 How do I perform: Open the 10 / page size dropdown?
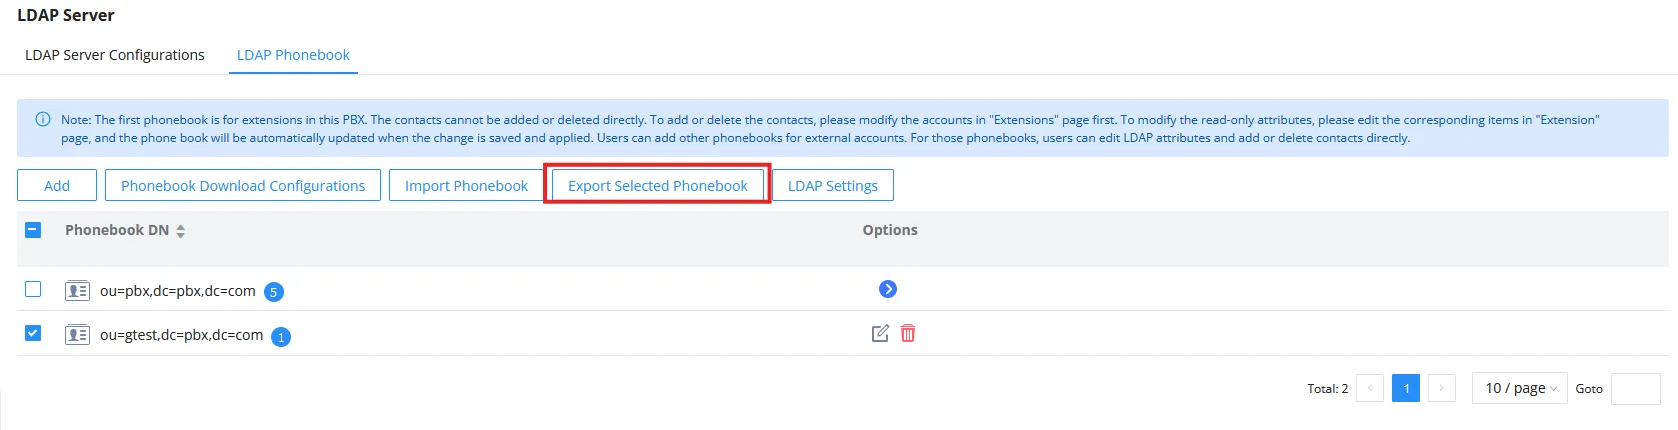pyautogui.click(x=1520, y=388)
